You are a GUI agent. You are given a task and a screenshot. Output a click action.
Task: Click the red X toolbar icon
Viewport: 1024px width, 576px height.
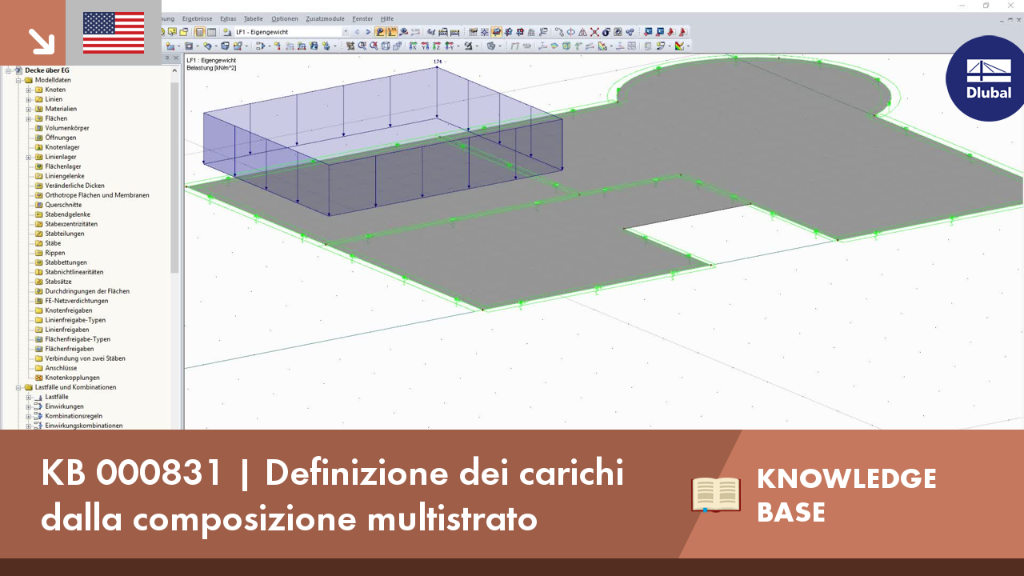tap(594, 32)
